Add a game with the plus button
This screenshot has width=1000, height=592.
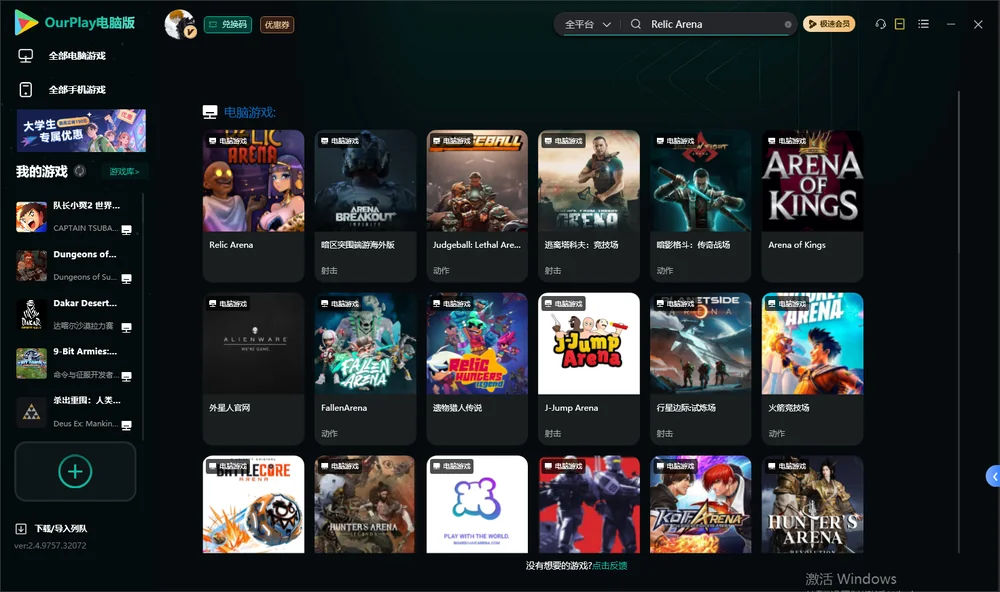click(75, 471)
